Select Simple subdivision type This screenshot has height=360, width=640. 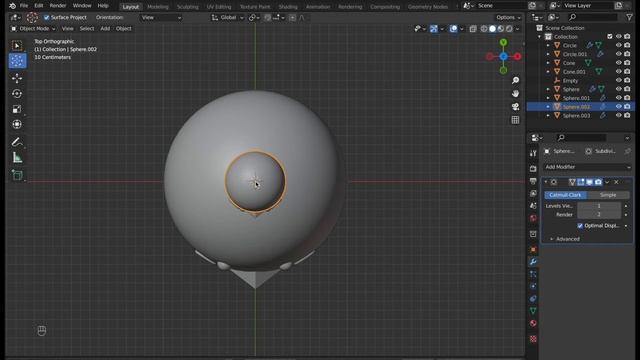(608, 195)
